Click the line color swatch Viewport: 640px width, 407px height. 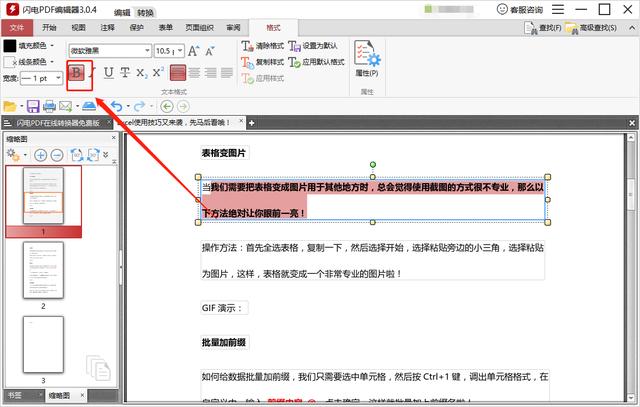pyautogui.click(x=10, y=62)
